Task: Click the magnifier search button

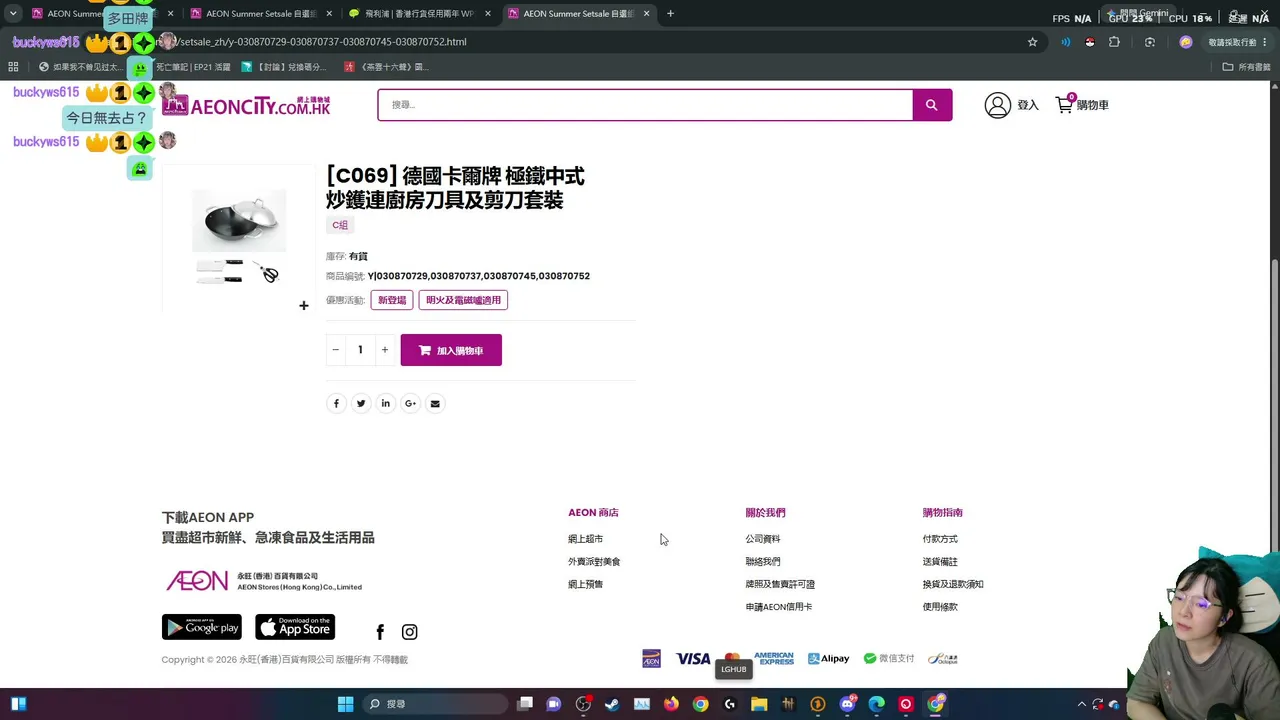Action: tap(931, 105)
